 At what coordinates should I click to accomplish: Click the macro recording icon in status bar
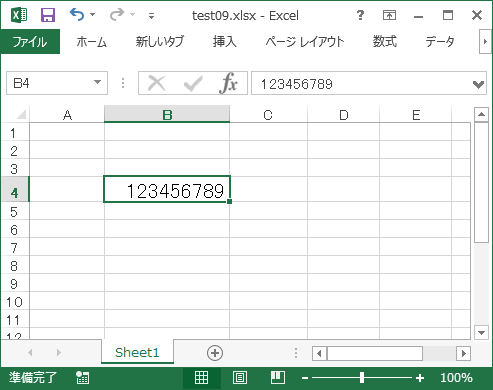82,378
